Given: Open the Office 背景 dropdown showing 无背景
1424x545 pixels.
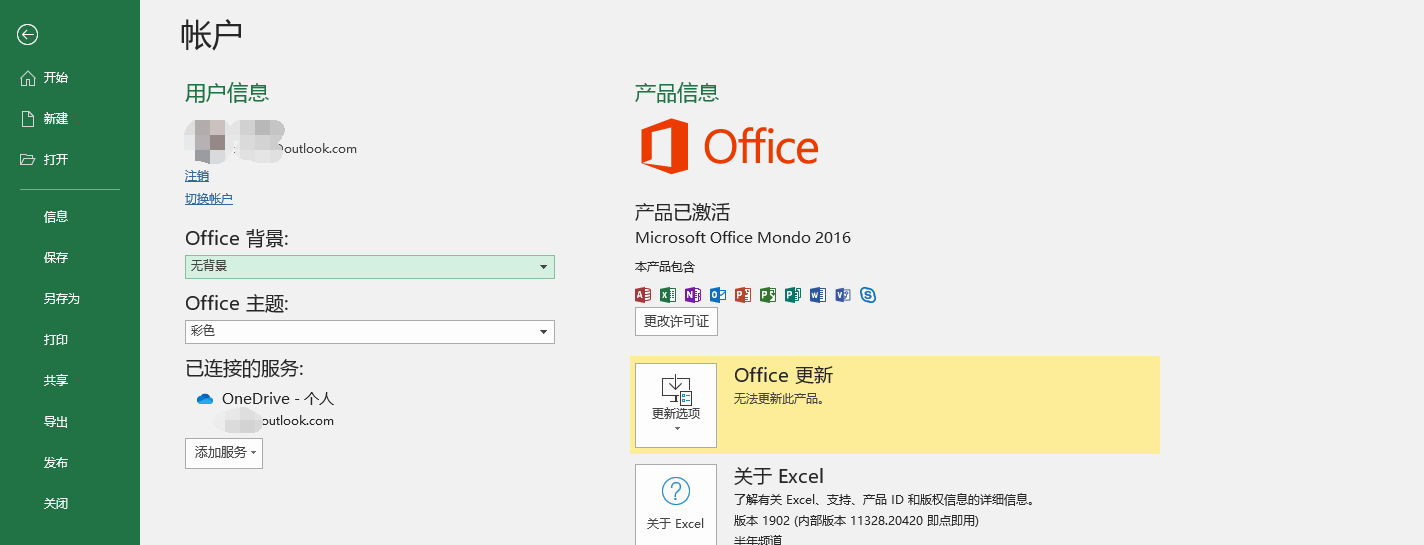Looking at the screenshot, I should pyautogui.click(x=370, y=267).
